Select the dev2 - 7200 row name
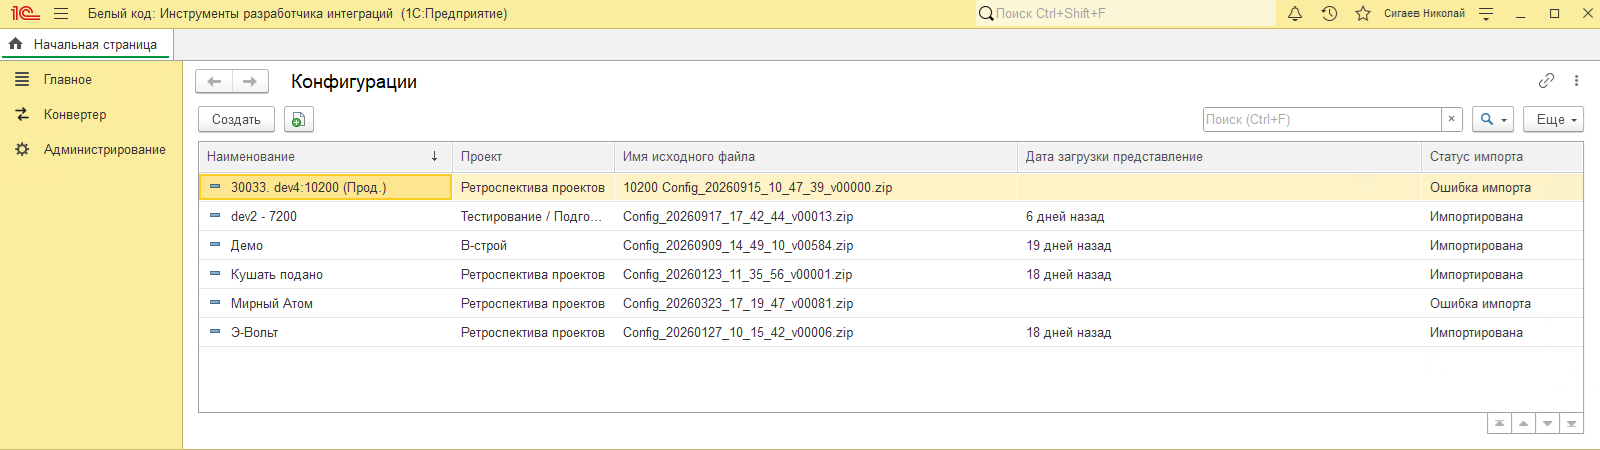 (264, 216)
